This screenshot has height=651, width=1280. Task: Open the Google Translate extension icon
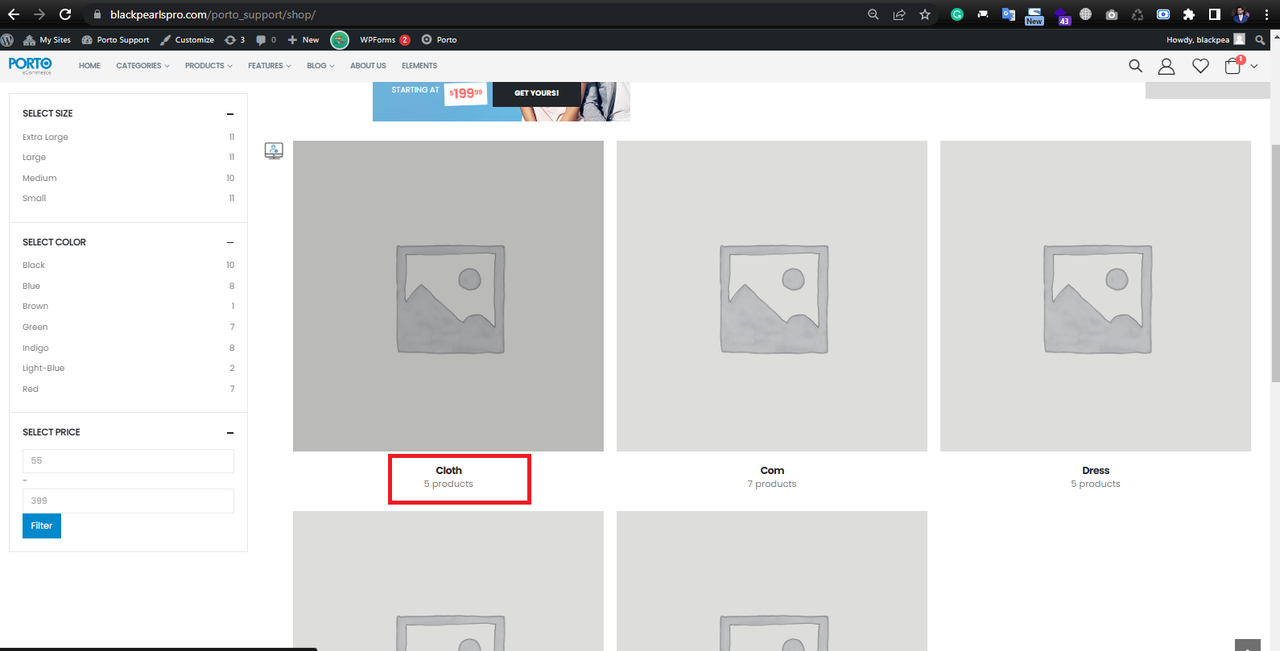[x=1008, y=15]
